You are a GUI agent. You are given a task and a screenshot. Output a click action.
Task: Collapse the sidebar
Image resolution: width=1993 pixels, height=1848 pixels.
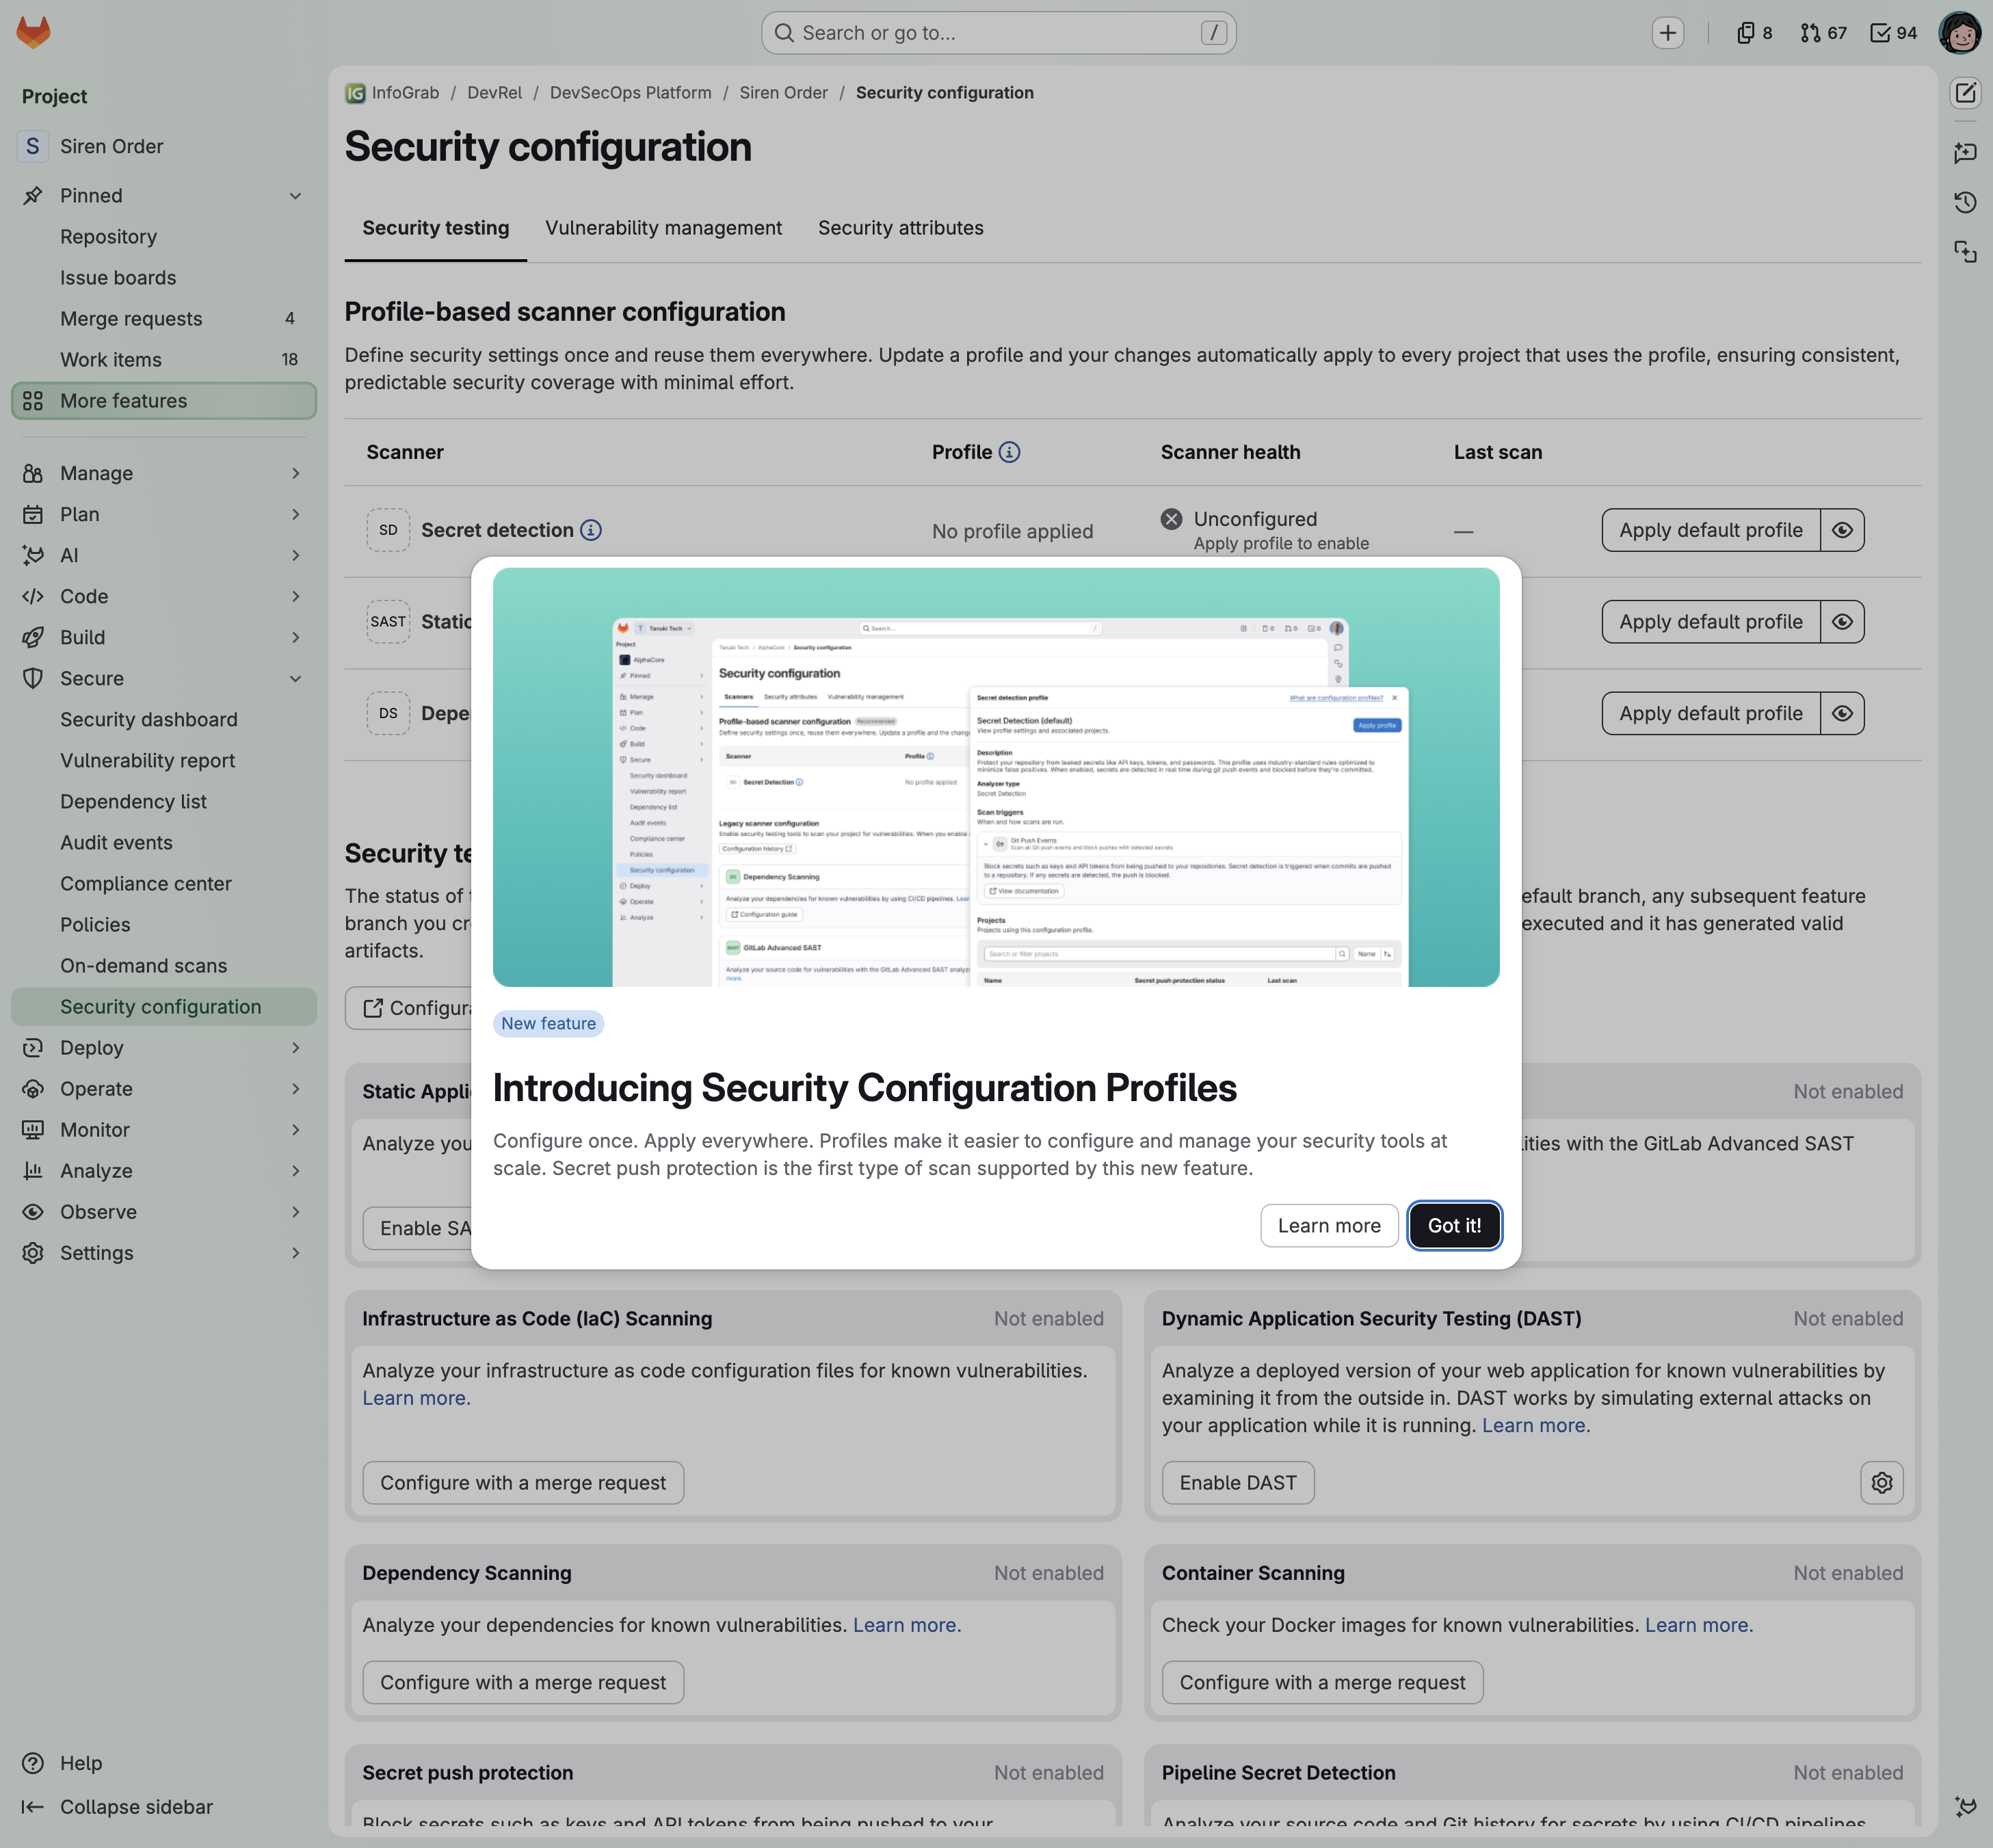(117, 1806)
